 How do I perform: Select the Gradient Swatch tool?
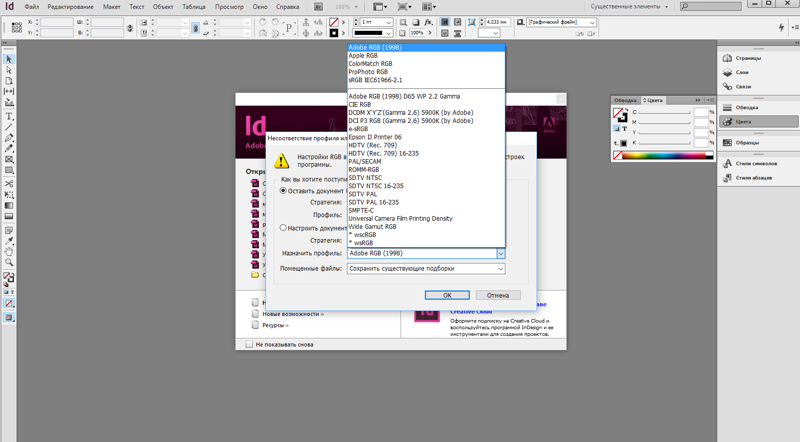9,205
